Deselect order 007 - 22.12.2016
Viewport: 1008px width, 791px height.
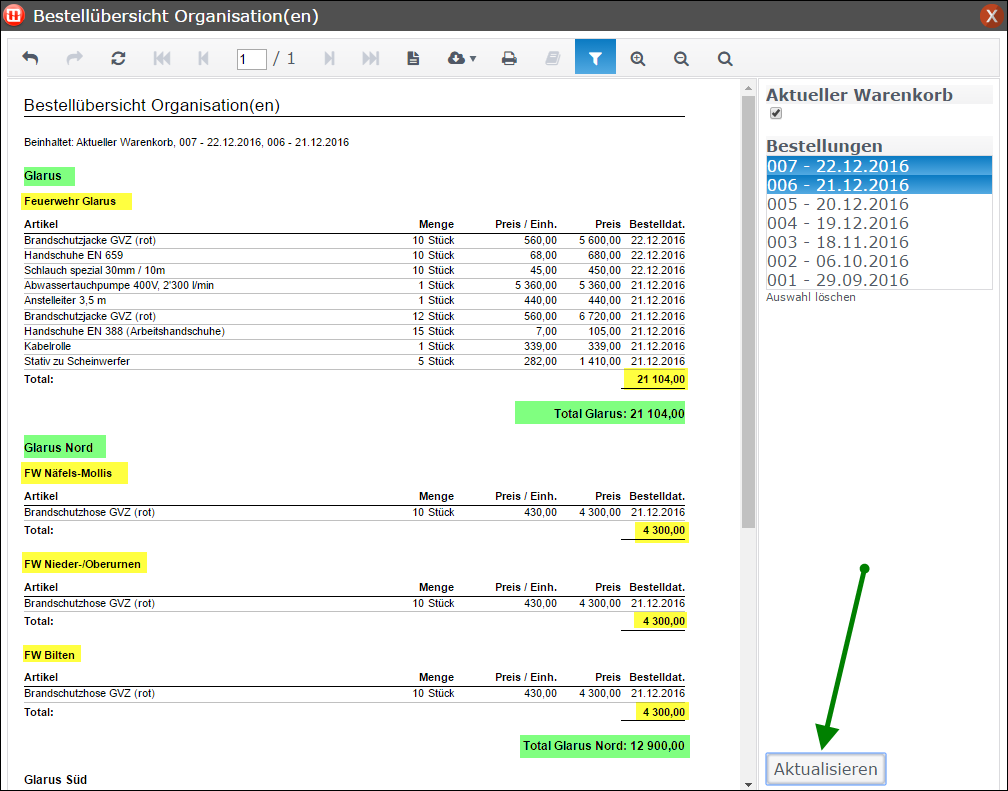click(838, 166)
